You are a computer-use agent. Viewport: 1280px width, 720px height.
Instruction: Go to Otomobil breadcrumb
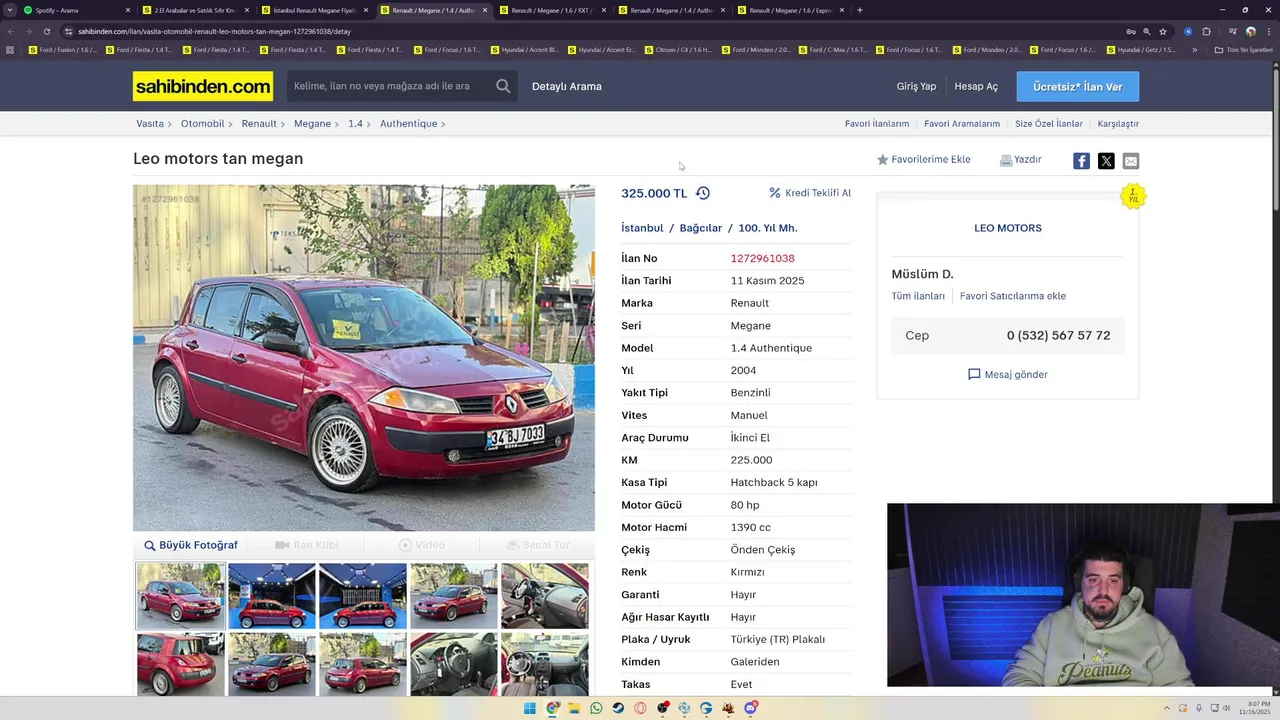pyautogui.click(x=202, y=124)
